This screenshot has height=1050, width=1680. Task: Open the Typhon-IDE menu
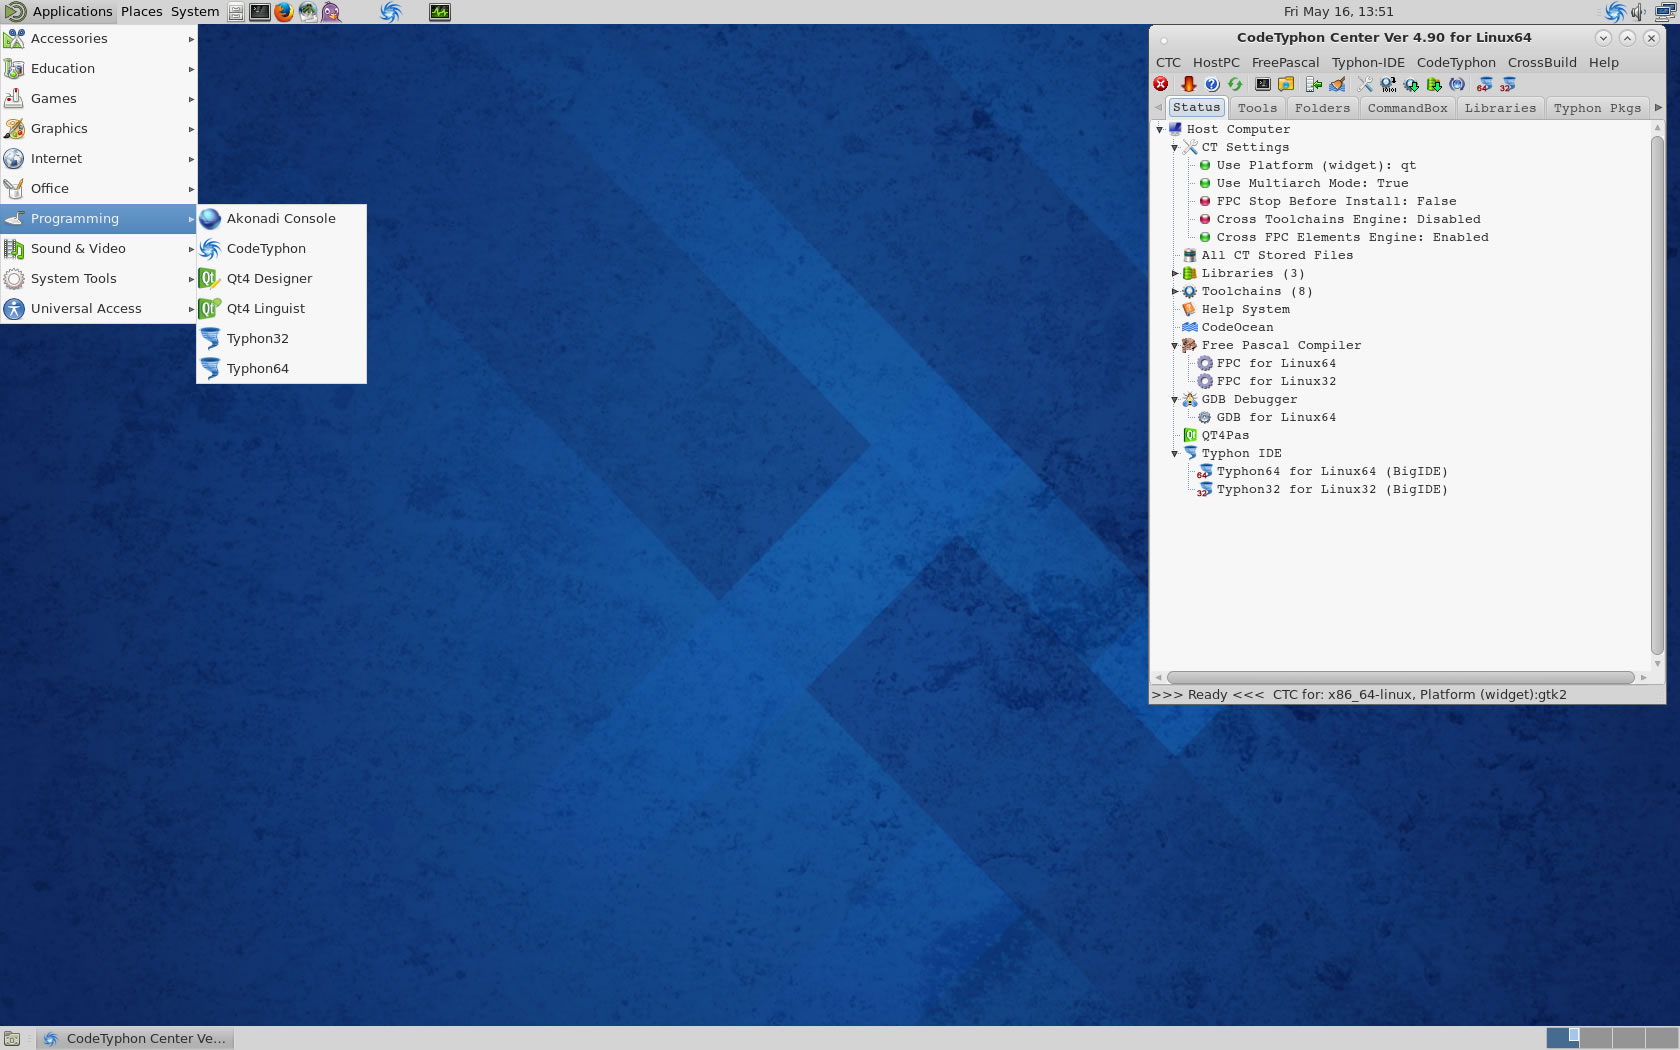pos(1368,62)
